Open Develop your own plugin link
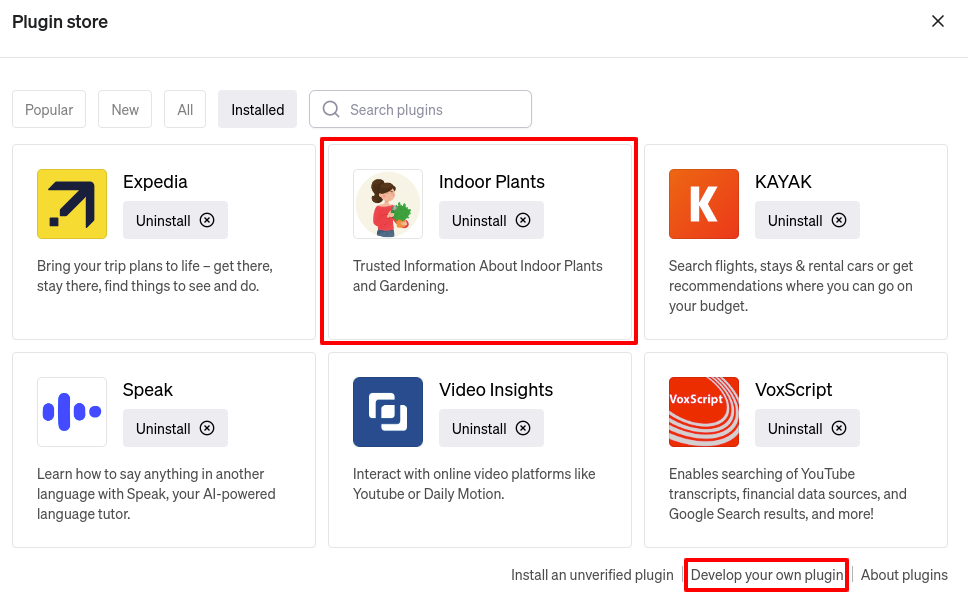Viewport: 968px width, 607px height. 767,575
